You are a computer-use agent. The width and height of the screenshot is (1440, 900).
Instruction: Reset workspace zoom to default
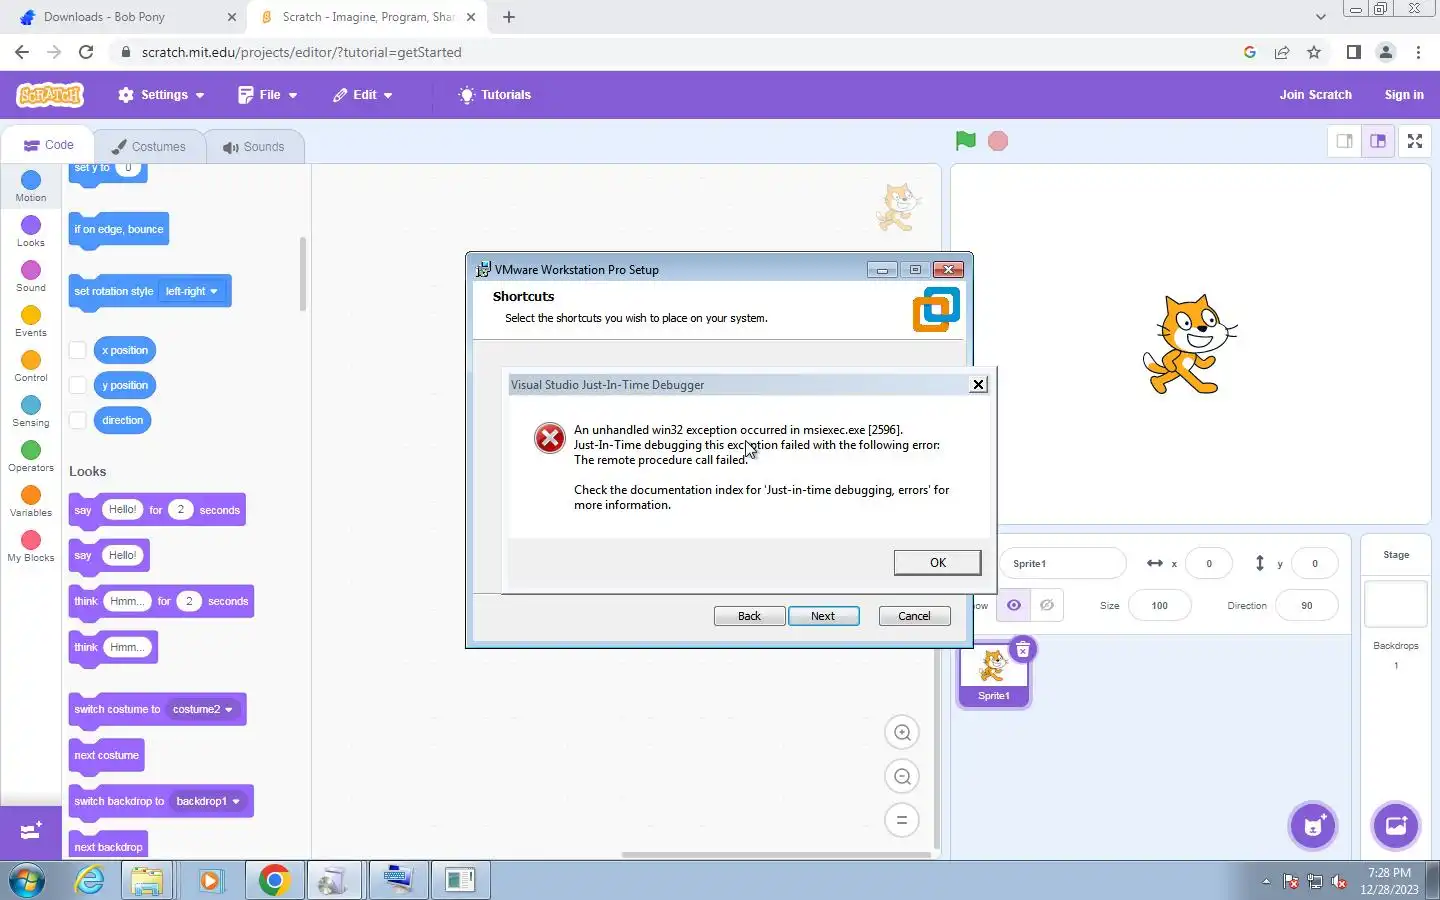902,821
